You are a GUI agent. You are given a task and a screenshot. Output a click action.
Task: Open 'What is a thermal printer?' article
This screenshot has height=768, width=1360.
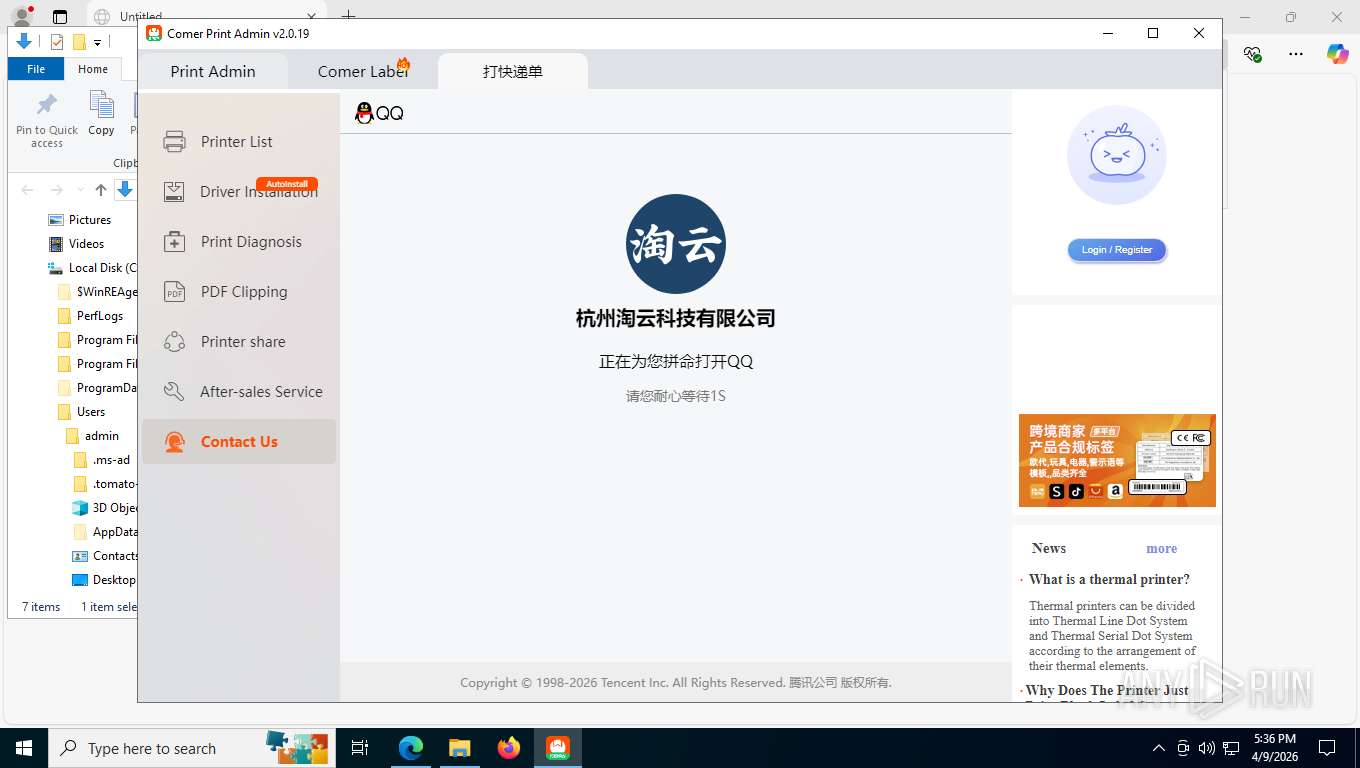(1109, 580)
